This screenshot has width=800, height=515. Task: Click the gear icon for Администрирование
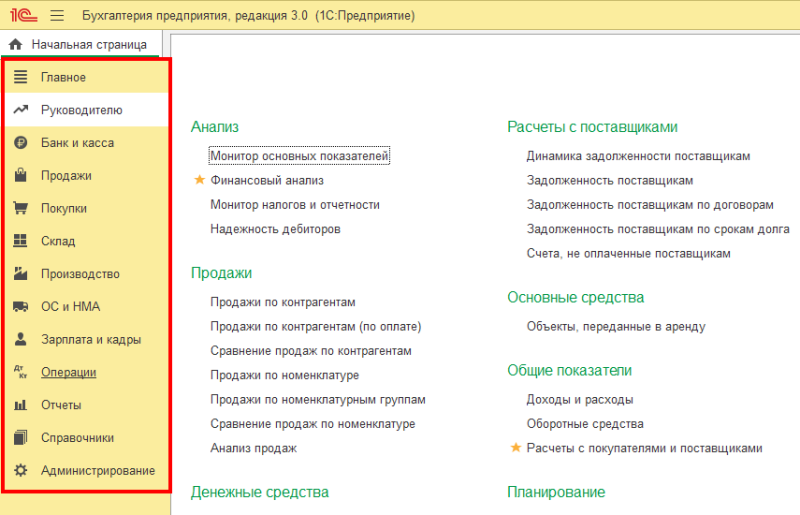point(20,470)
